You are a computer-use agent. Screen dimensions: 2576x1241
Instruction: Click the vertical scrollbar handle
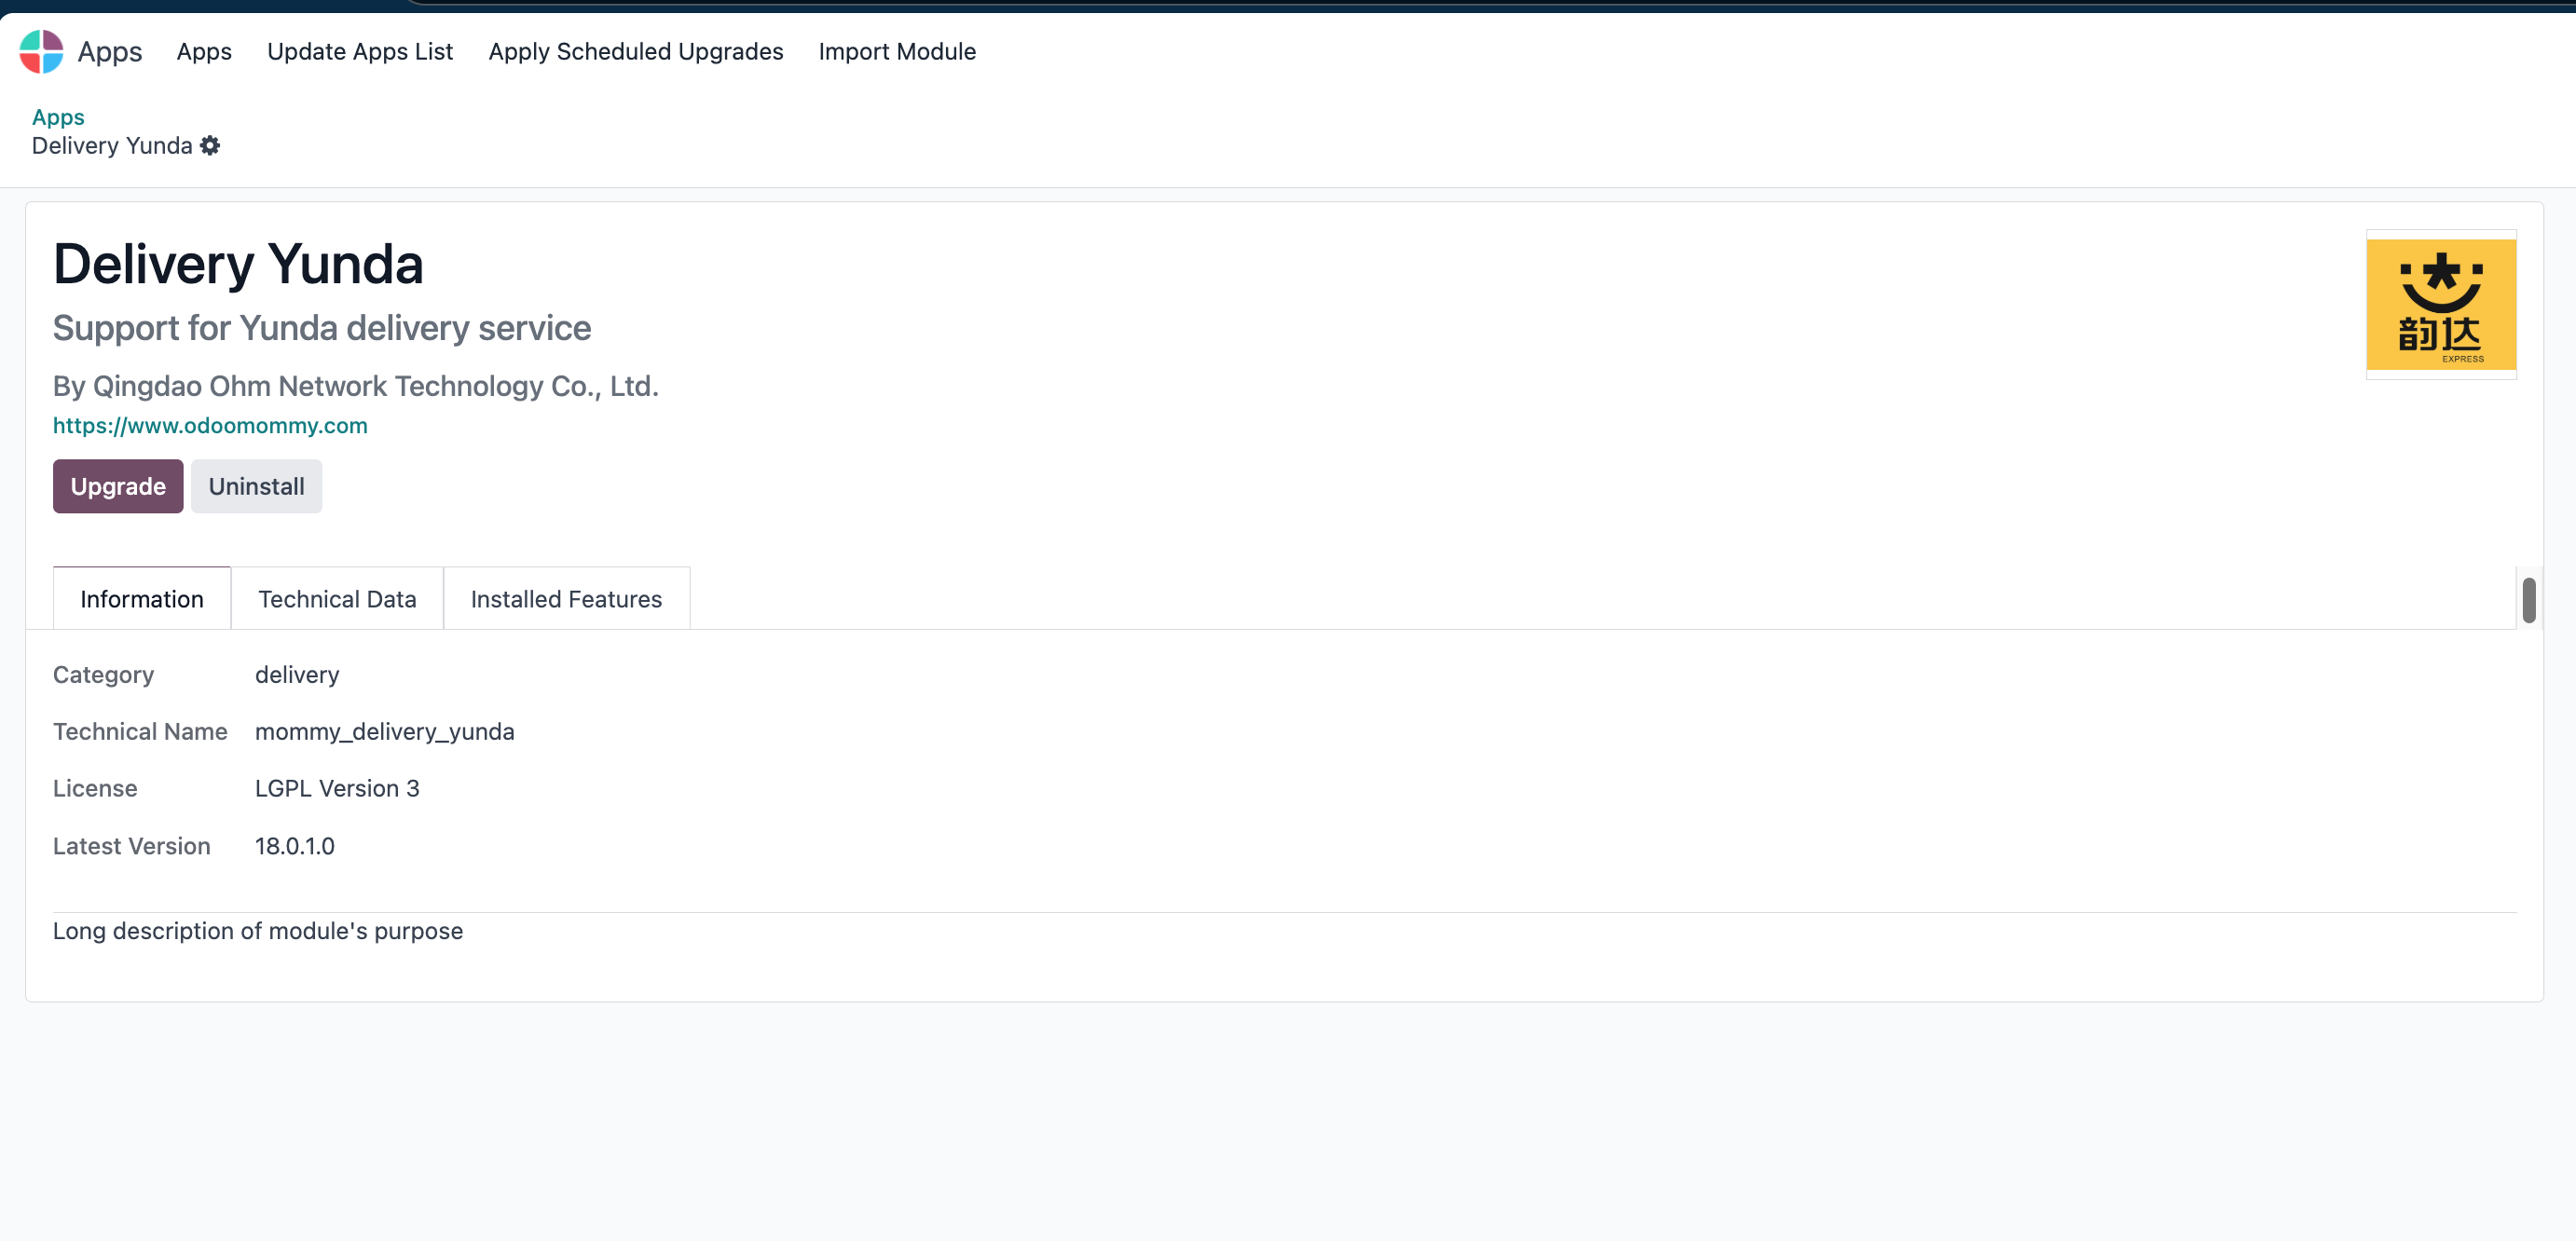pos(2528,600)
